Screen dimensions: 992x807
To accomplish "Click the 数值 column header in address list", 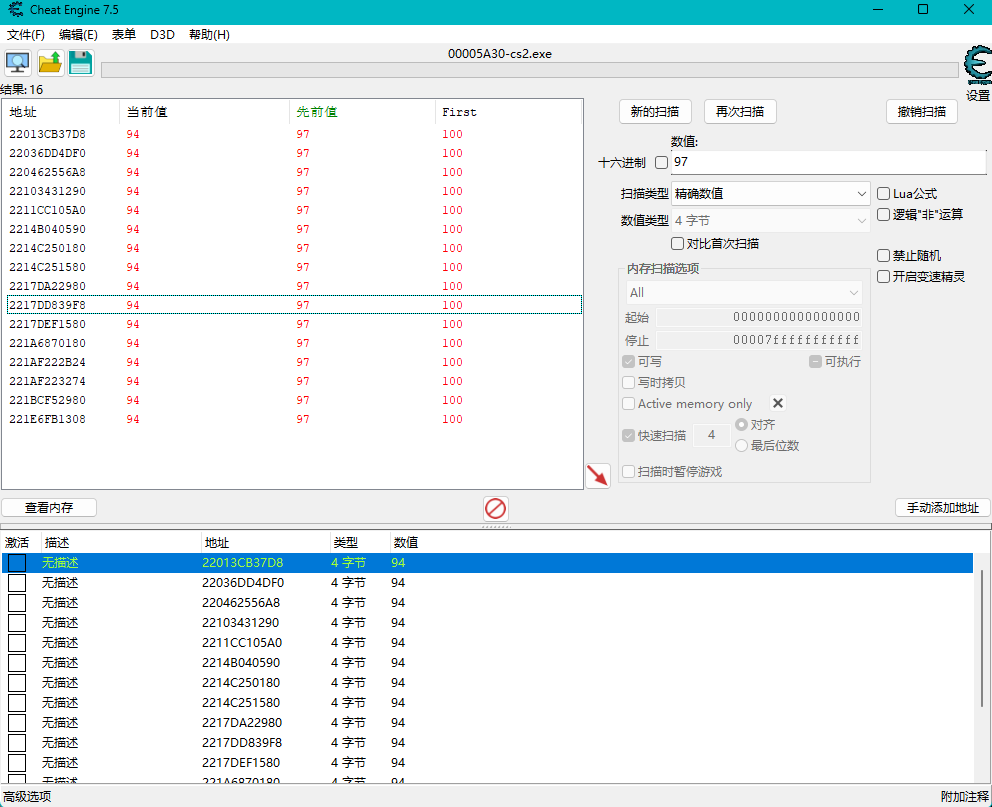I will [406, 543].
